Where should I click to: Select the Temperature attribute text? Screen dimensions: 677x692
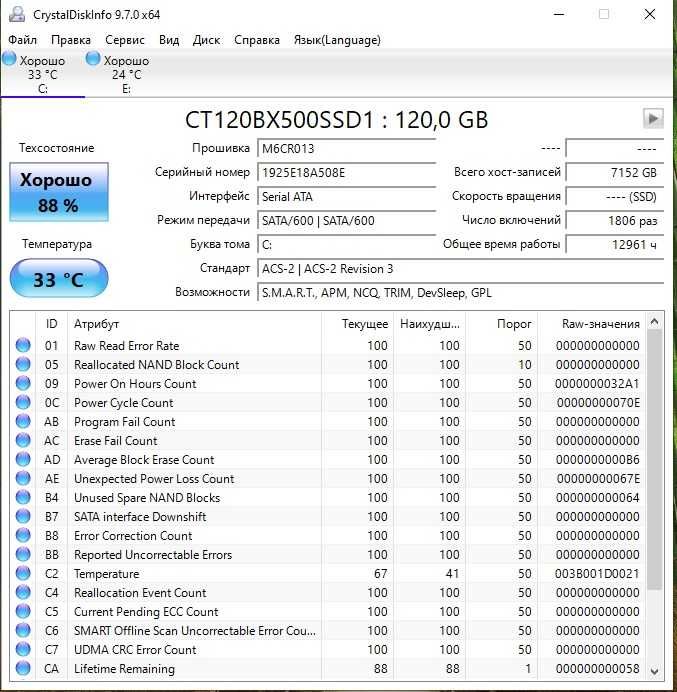pos(106,574)
